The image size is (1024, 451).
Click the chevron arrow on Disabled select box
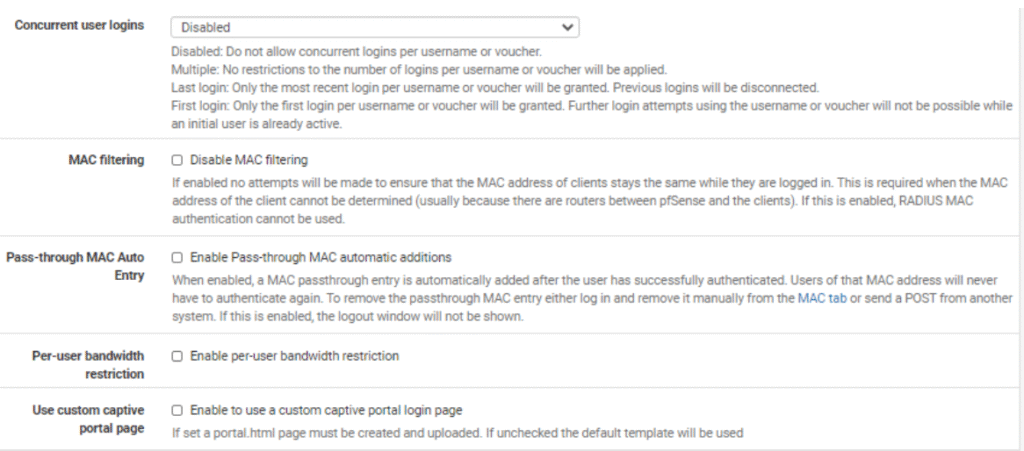pyautogui.click(x=568, y=27)
